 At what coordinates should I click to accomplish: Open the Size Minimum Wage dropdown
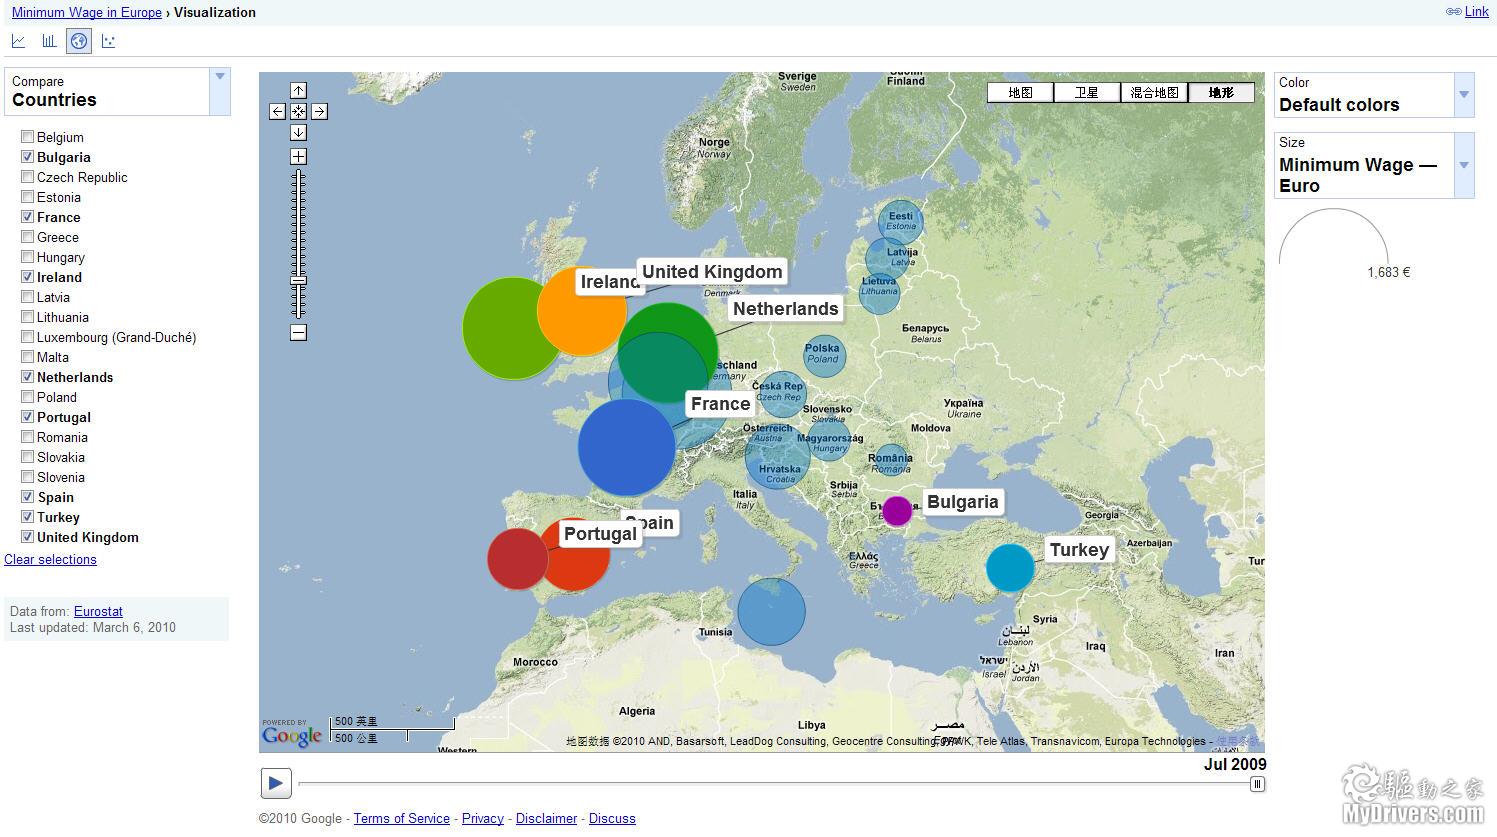click(1463, 165)
